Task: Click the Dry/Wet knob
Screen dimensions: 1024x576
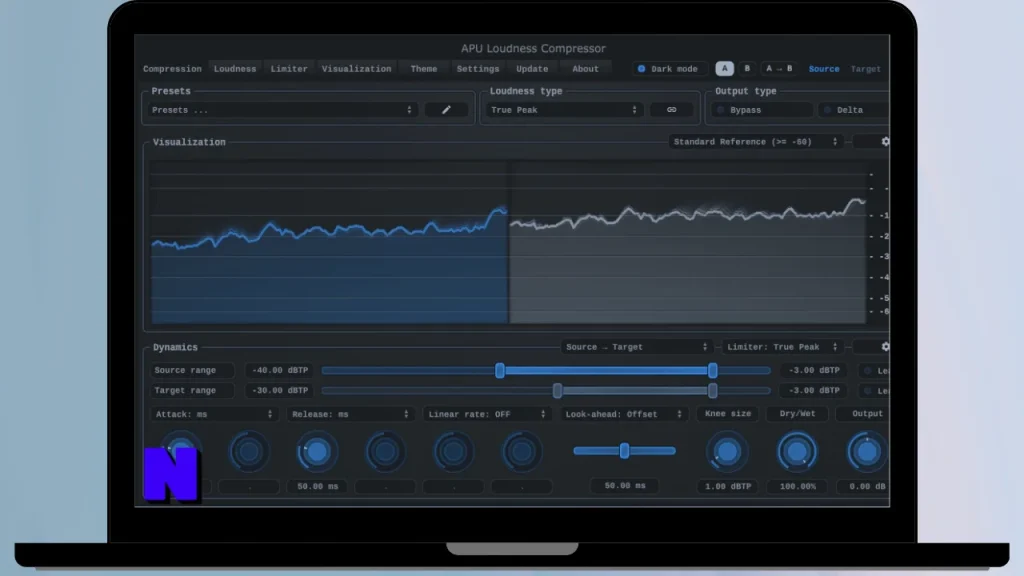Action: (x=797, y=451)
